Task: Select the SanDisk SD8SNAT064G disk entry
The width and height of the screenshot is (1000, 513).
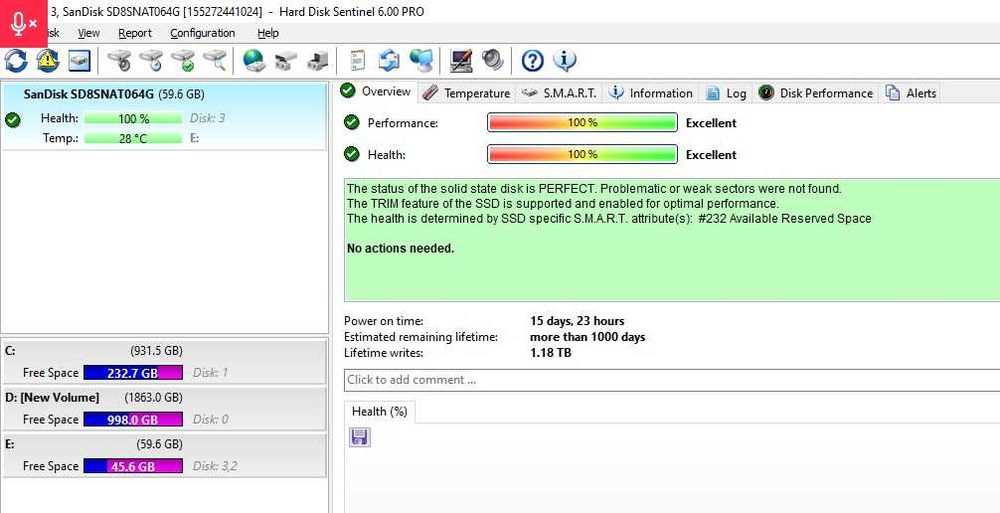Action: (x=165, y=117)
